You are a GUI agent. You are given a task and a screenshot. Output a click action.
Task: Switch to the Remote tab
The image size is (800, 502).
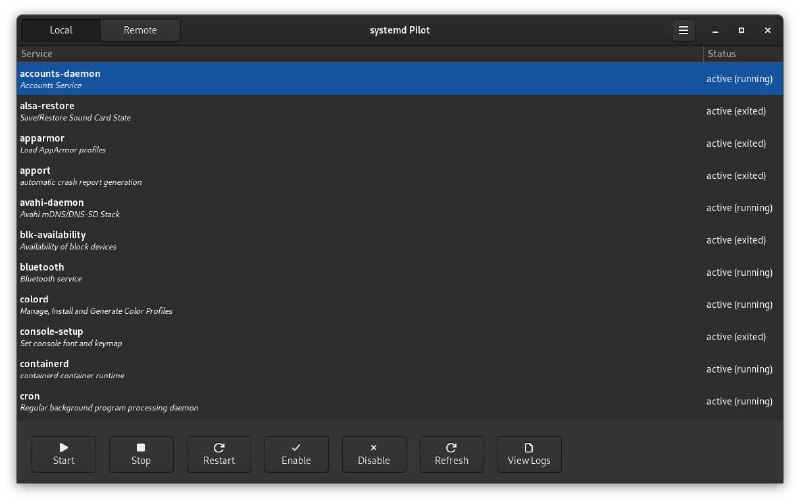tap(140, 30)
